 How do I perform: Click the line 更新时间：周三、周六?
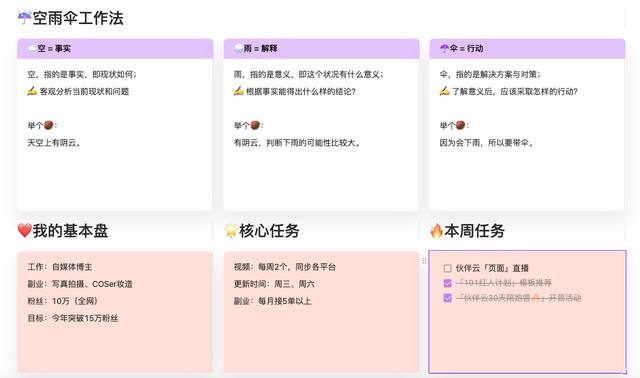274,284
